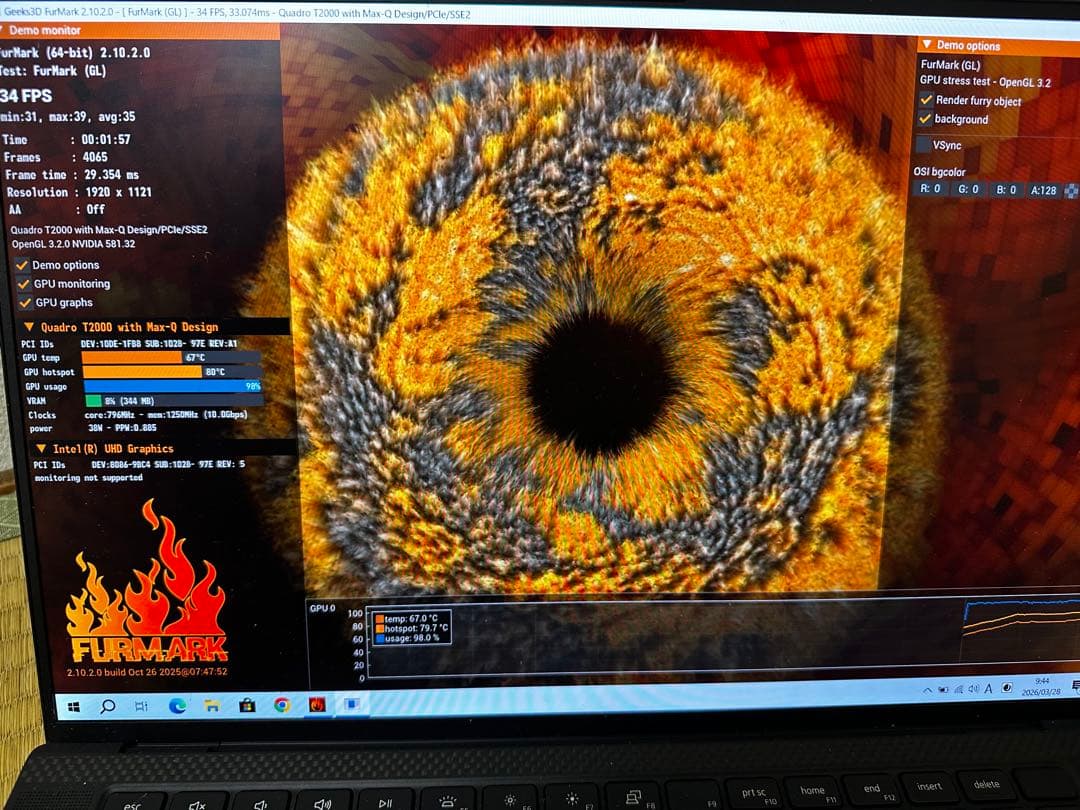Image resolution: width=1080 pixels, height=810 pixels.
Task: Launch Microsoft Edge from the taskbar
Action: (177, 706)
